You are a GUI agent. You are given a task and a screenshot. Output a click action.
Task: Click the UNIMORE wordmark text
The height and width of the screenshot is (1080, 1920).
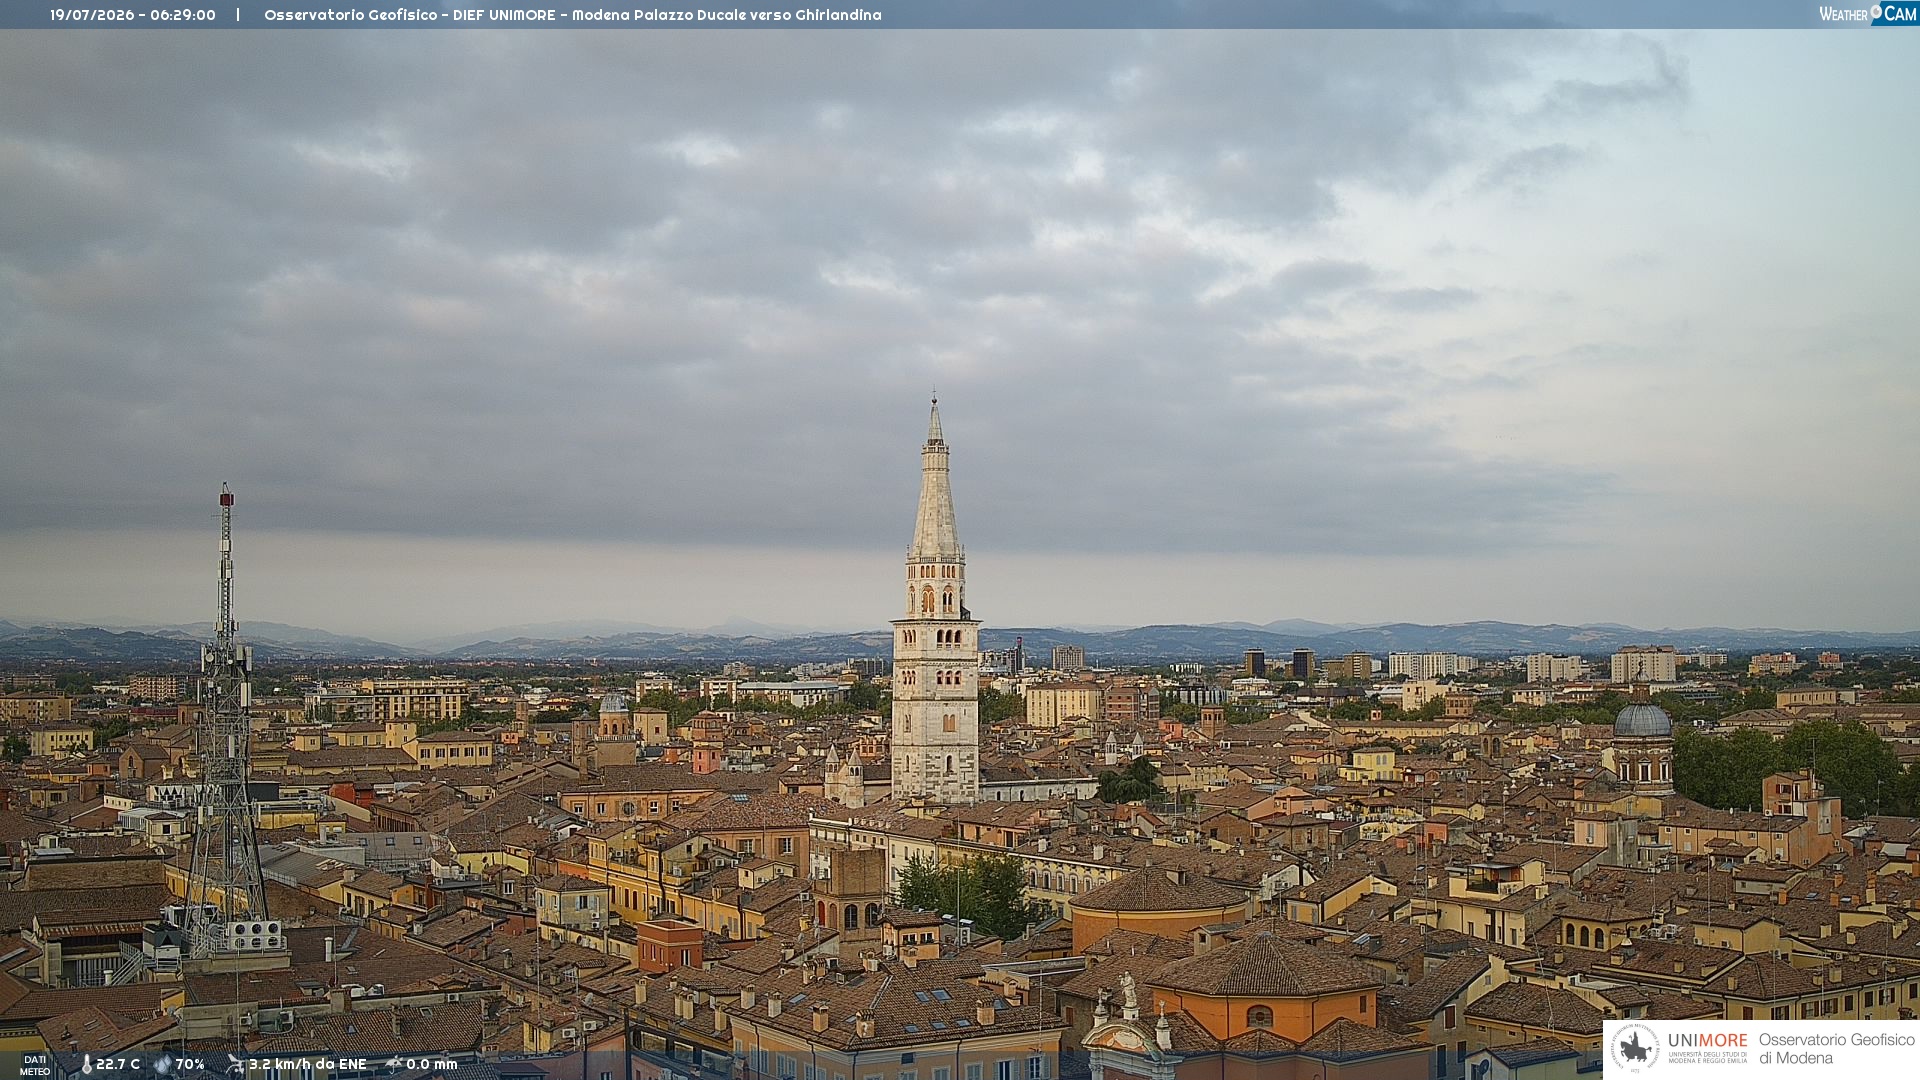pos(1708,1040)
